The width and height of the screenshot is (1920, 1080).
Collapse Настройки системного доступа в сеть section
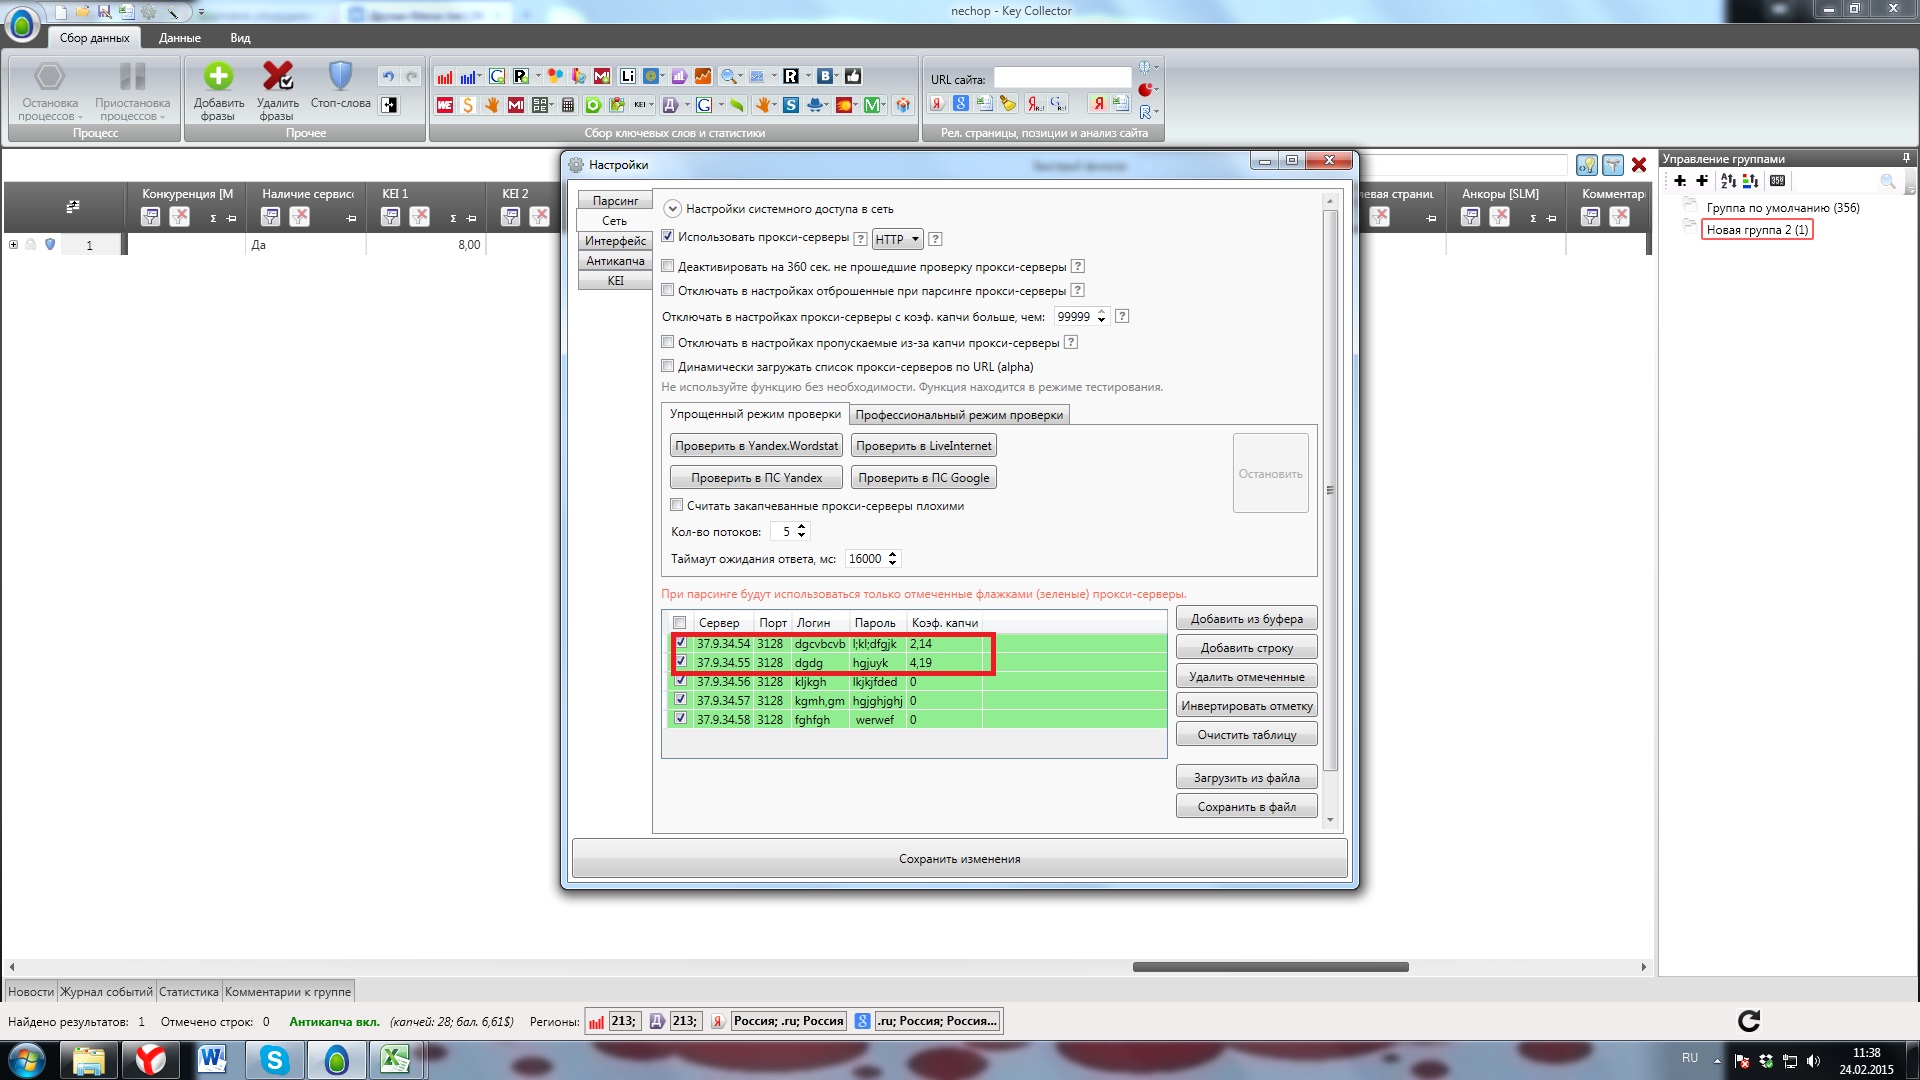pos(672,209)
